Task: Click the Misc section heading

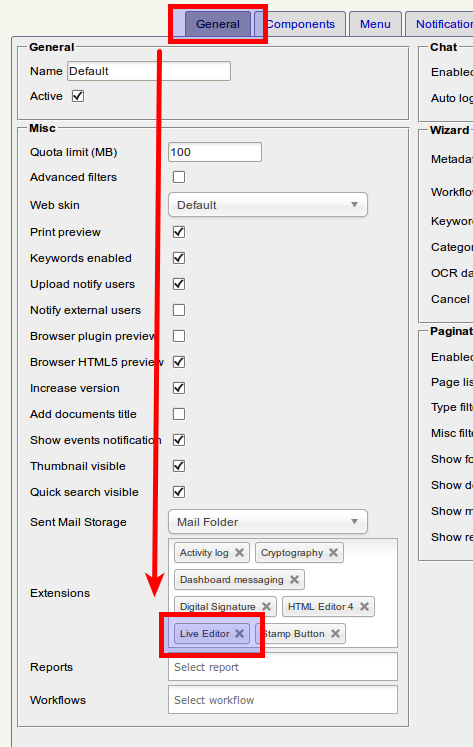Action: (42, 128)
